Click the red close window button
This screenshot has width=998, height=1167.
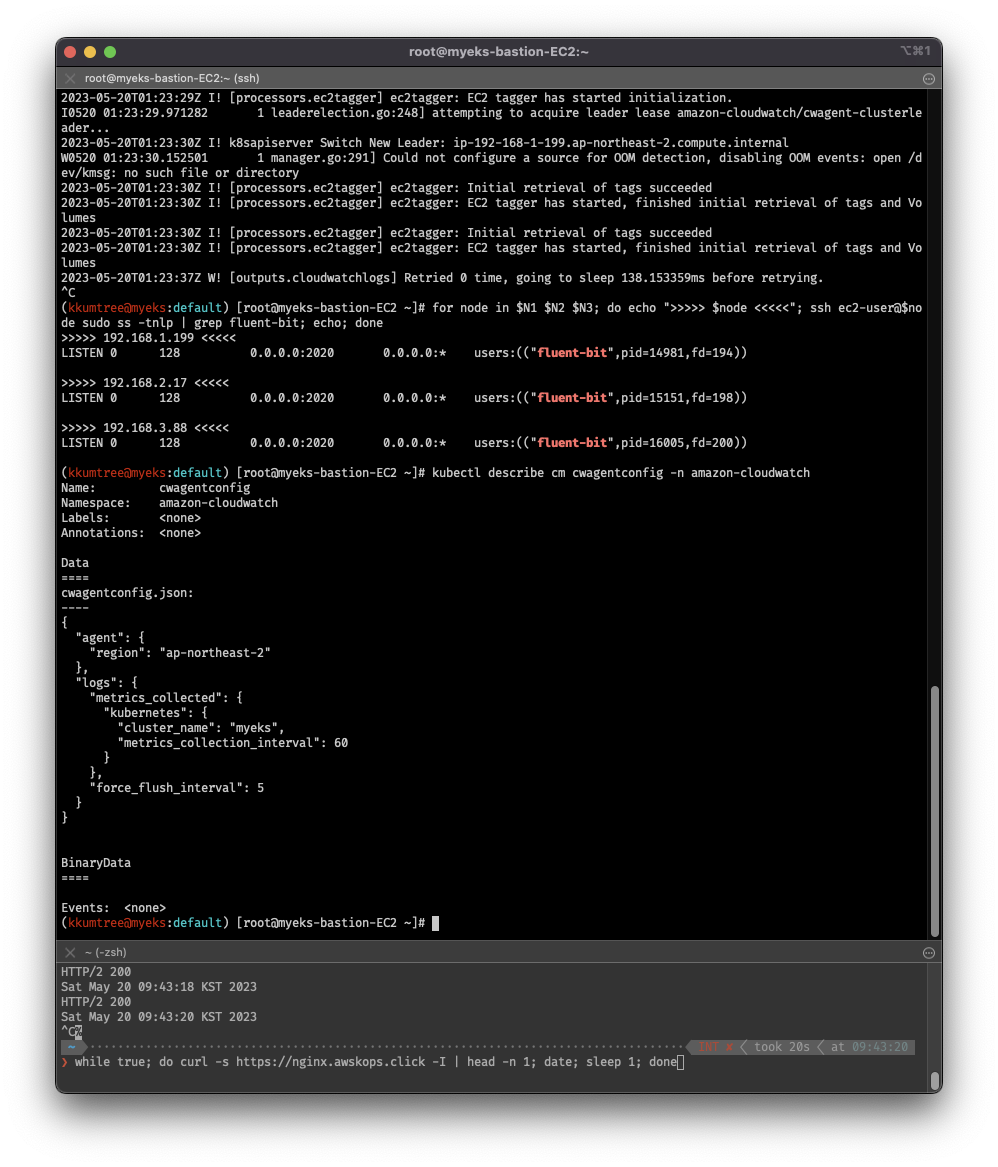[71, 51]
